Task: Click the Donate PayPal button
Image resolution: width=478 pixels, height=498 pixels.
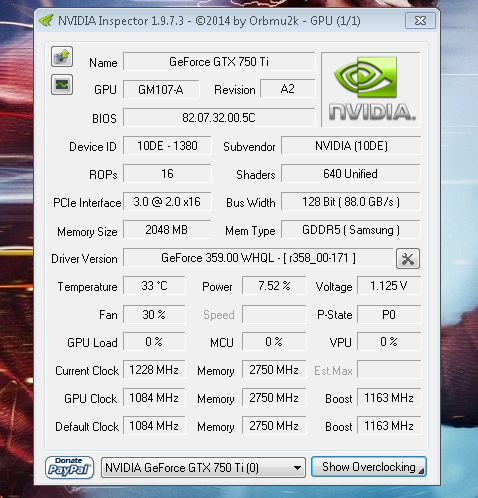Action: 69,467
